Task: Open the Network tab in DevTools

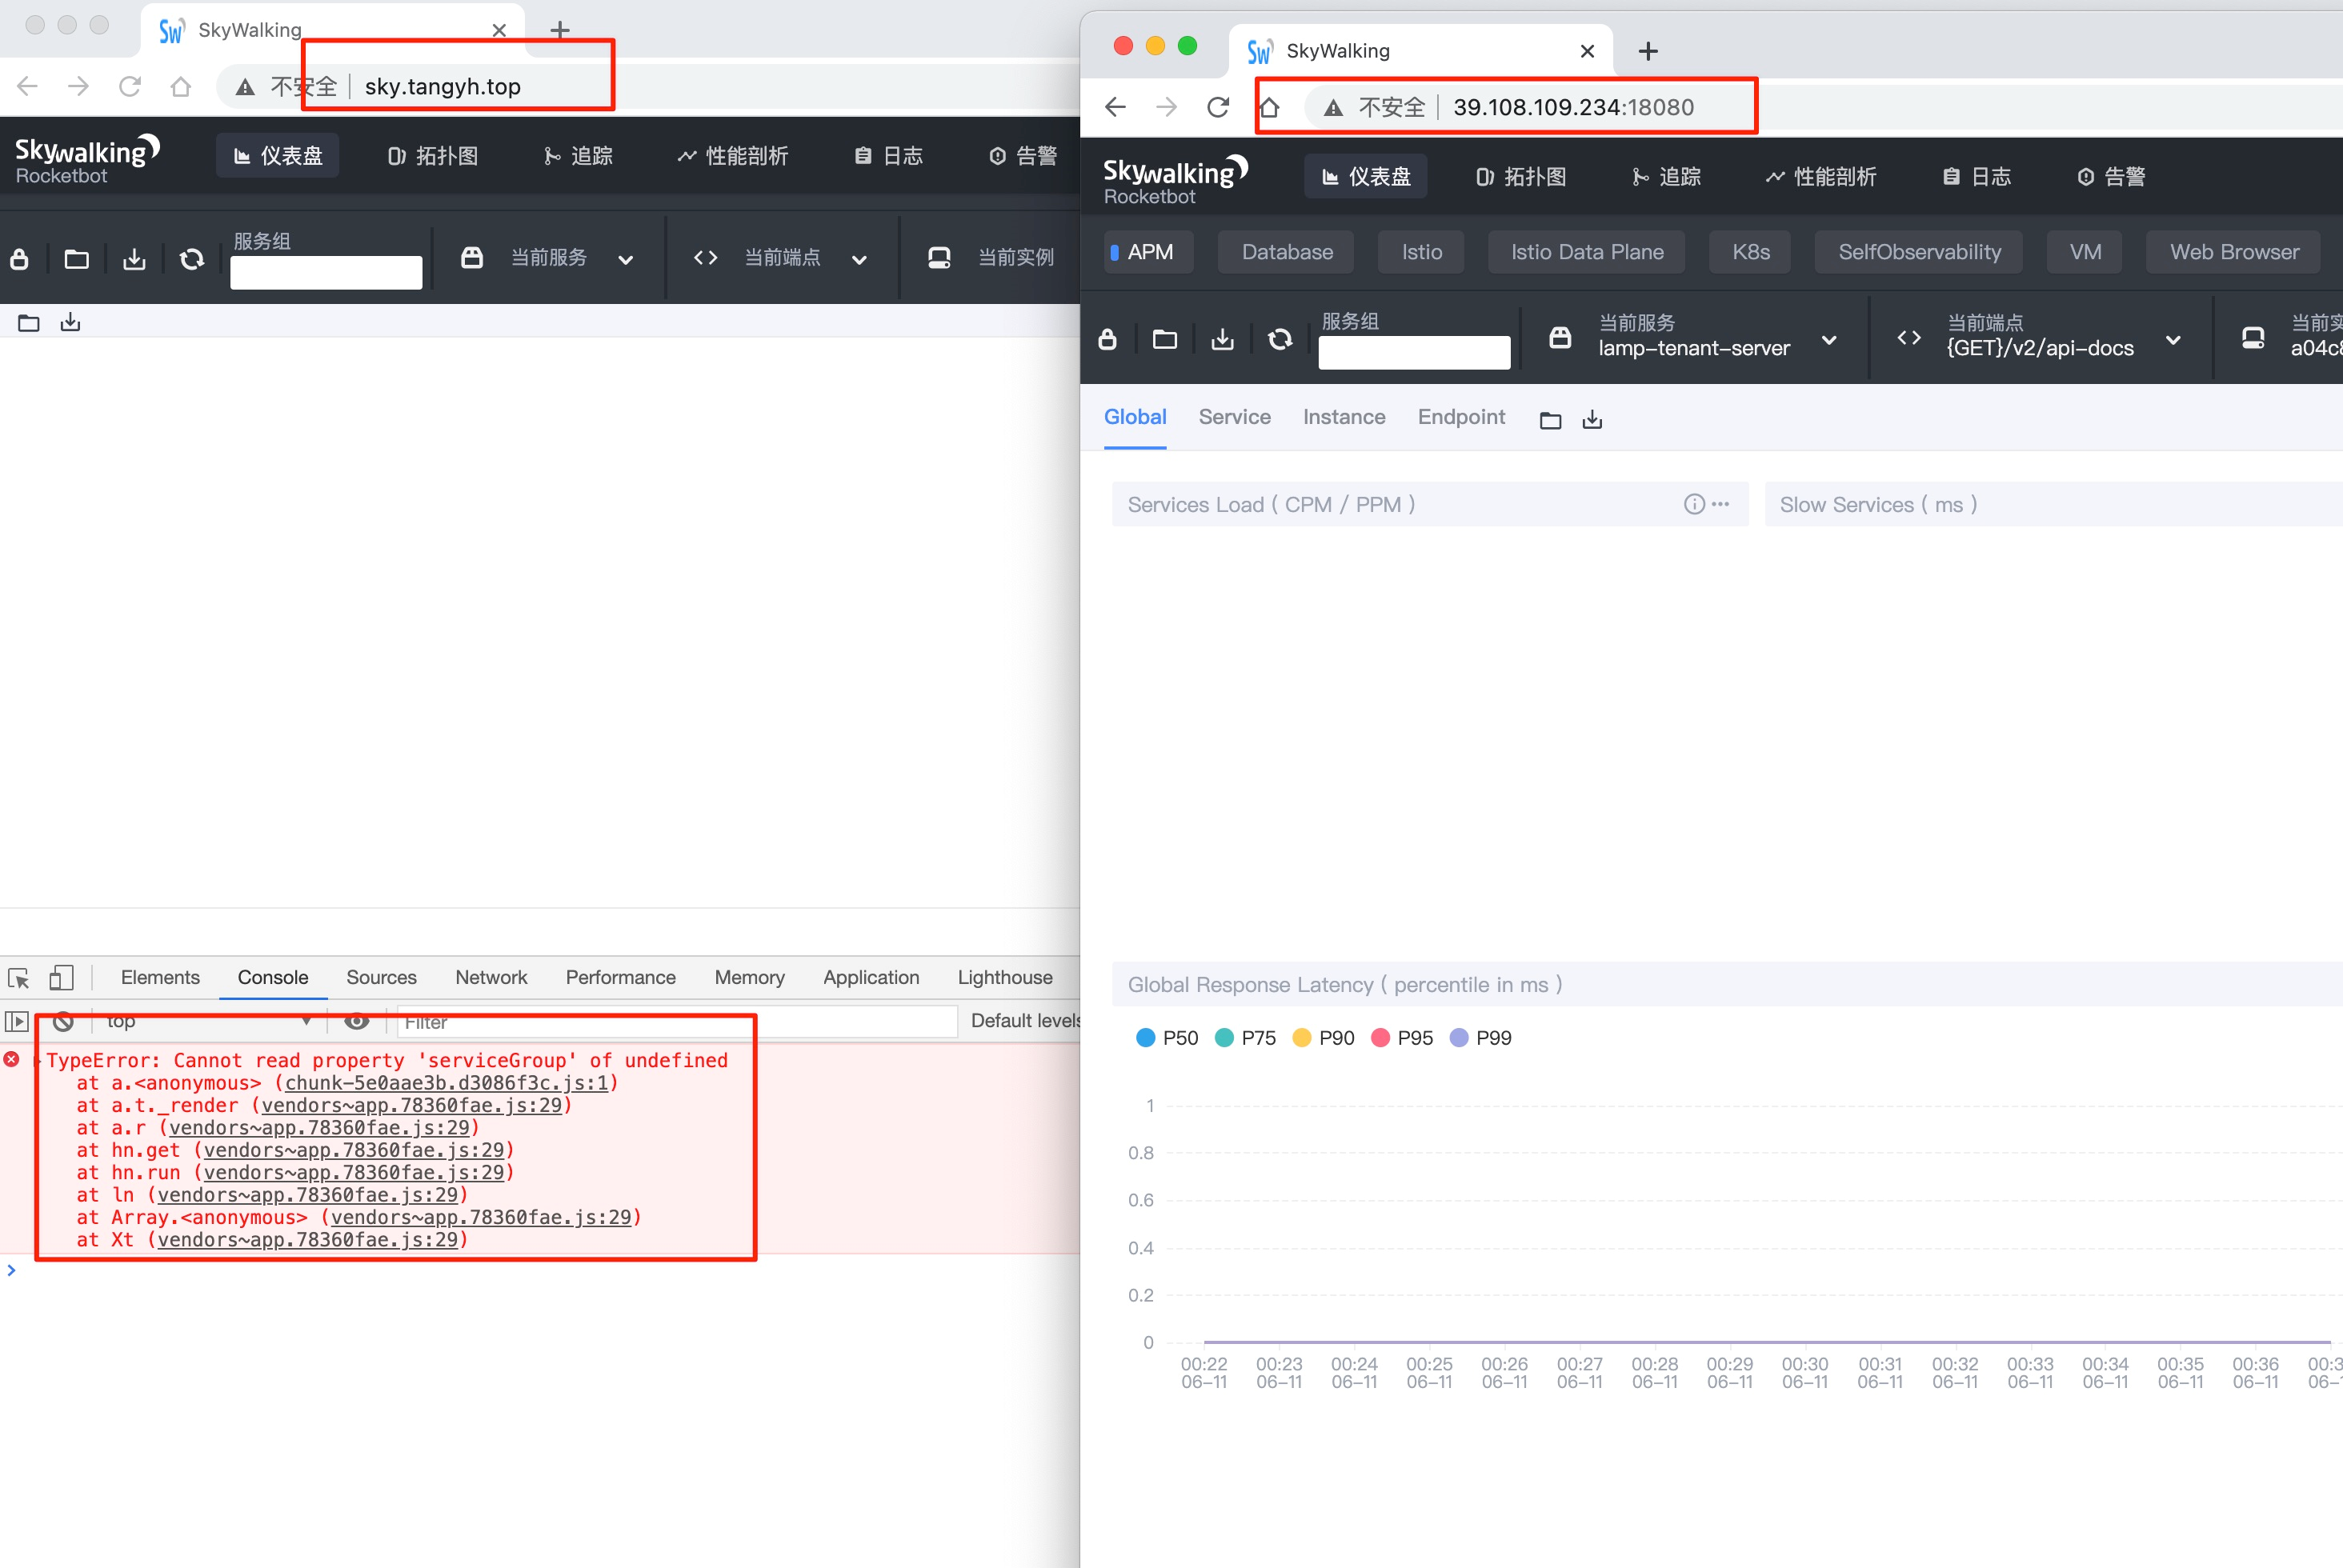Action: pos(490,977)
